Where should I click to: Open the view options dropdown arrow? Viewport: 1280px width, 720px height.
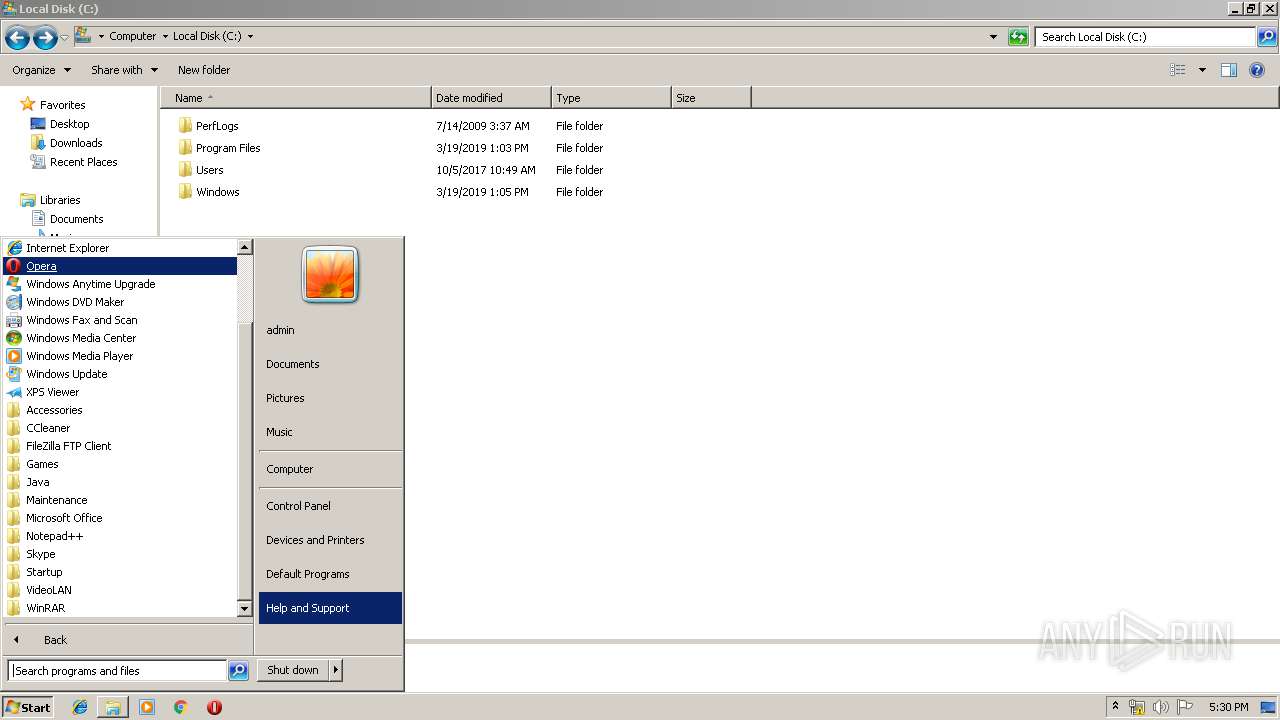tap(1202, 70)
